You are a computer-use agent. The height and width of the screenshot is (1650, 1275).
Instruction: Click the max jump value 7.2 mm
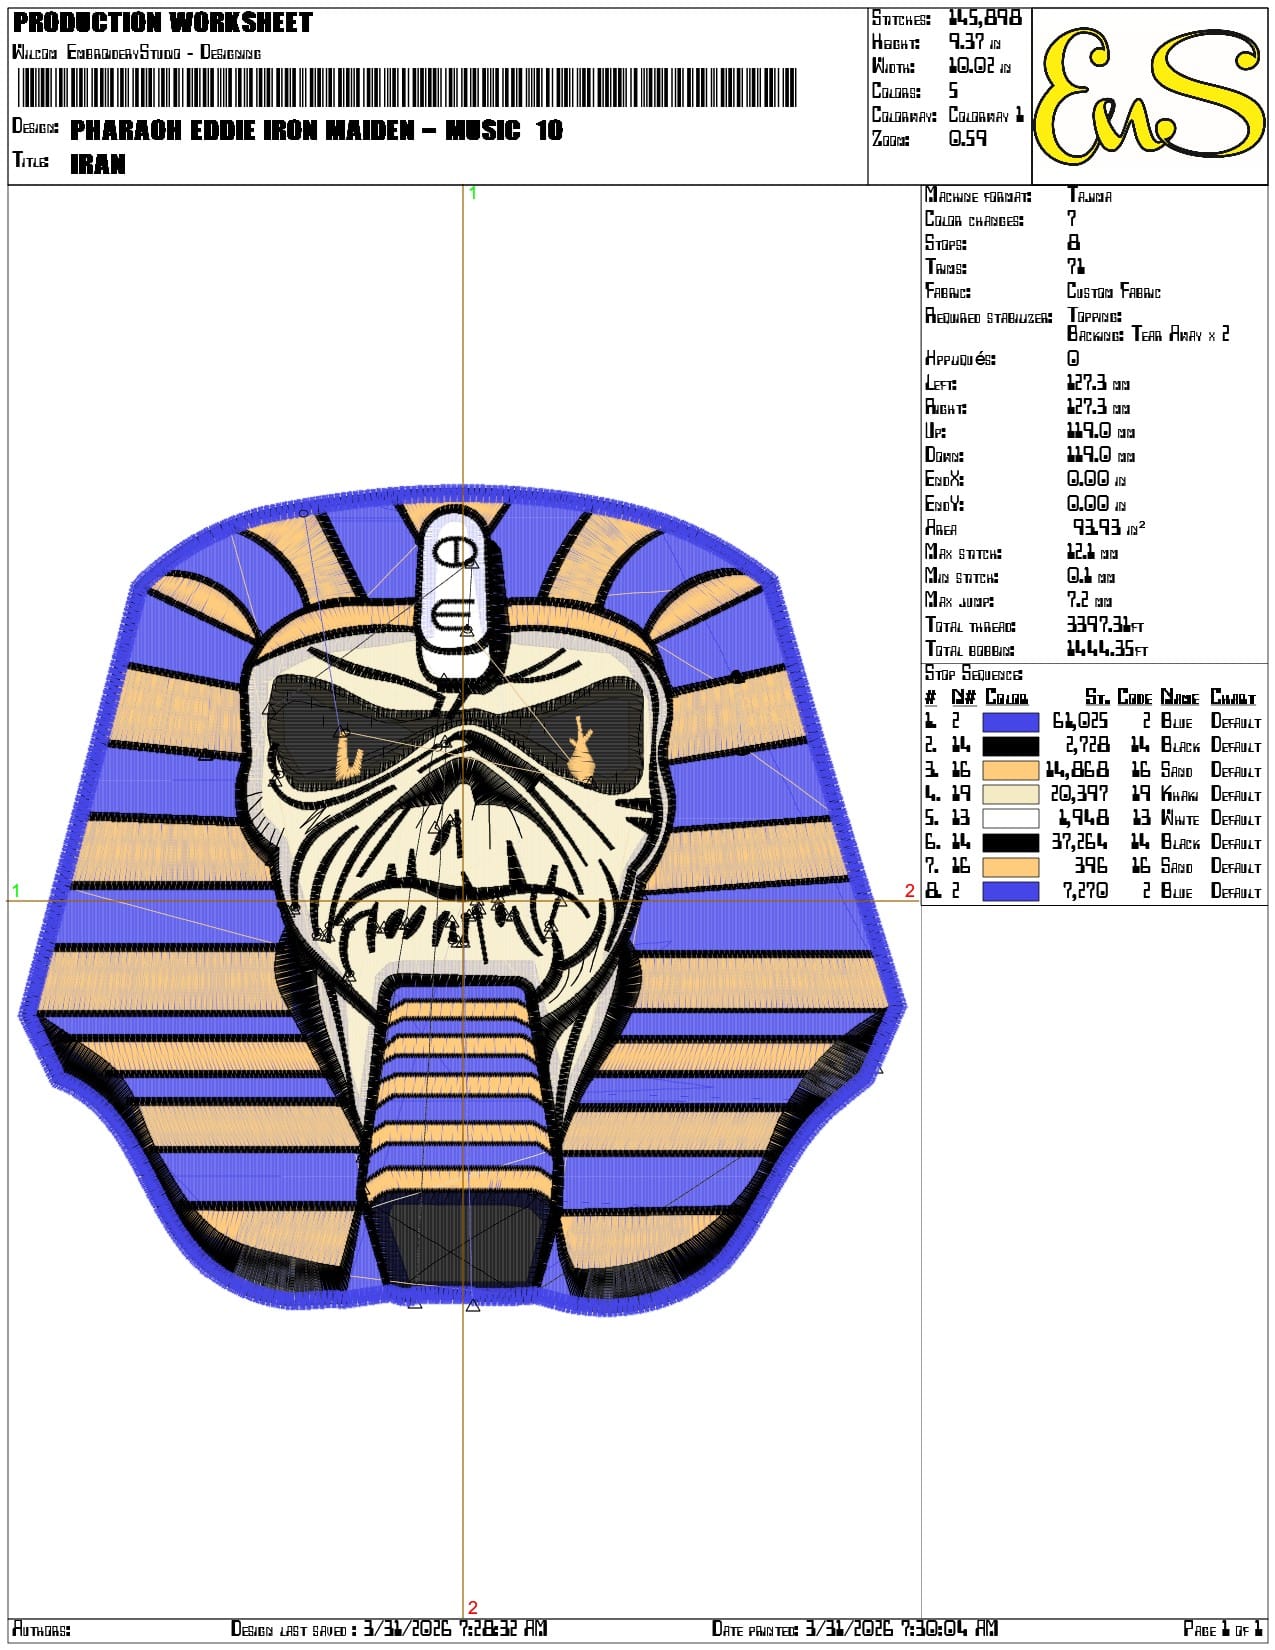tap(1089, 601)
